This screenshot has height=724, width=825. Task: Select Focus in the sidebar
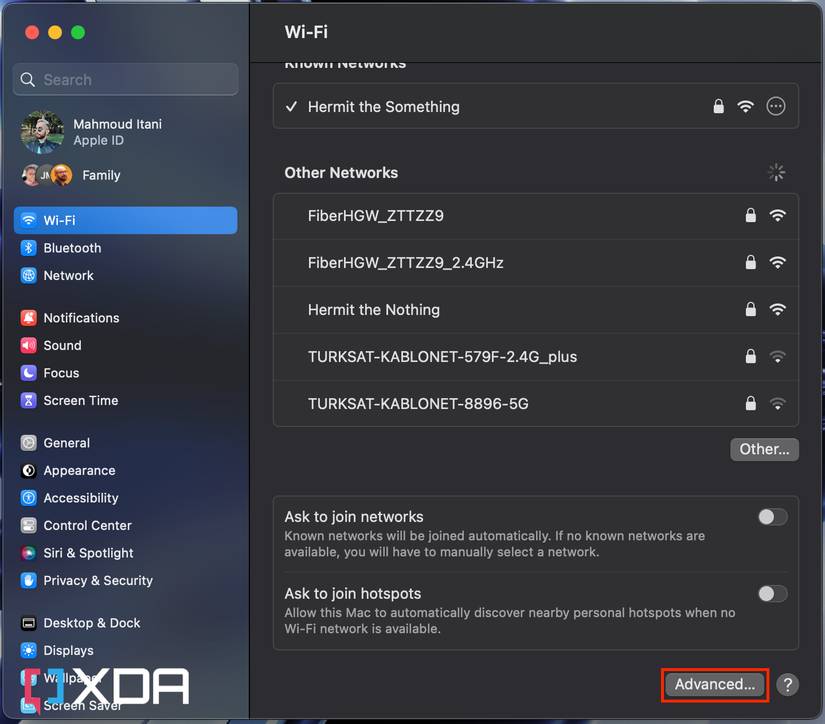125,373
